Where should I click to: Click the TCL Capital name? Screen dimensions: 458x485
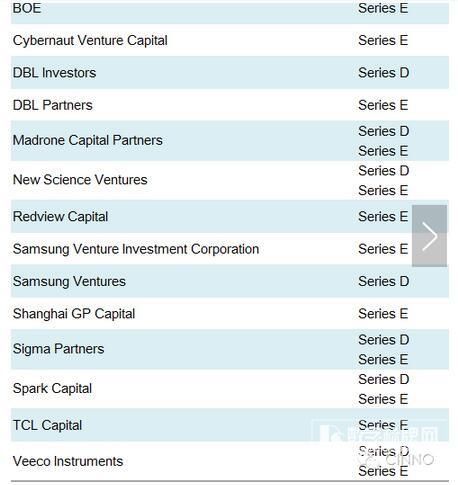pos(47,425)
